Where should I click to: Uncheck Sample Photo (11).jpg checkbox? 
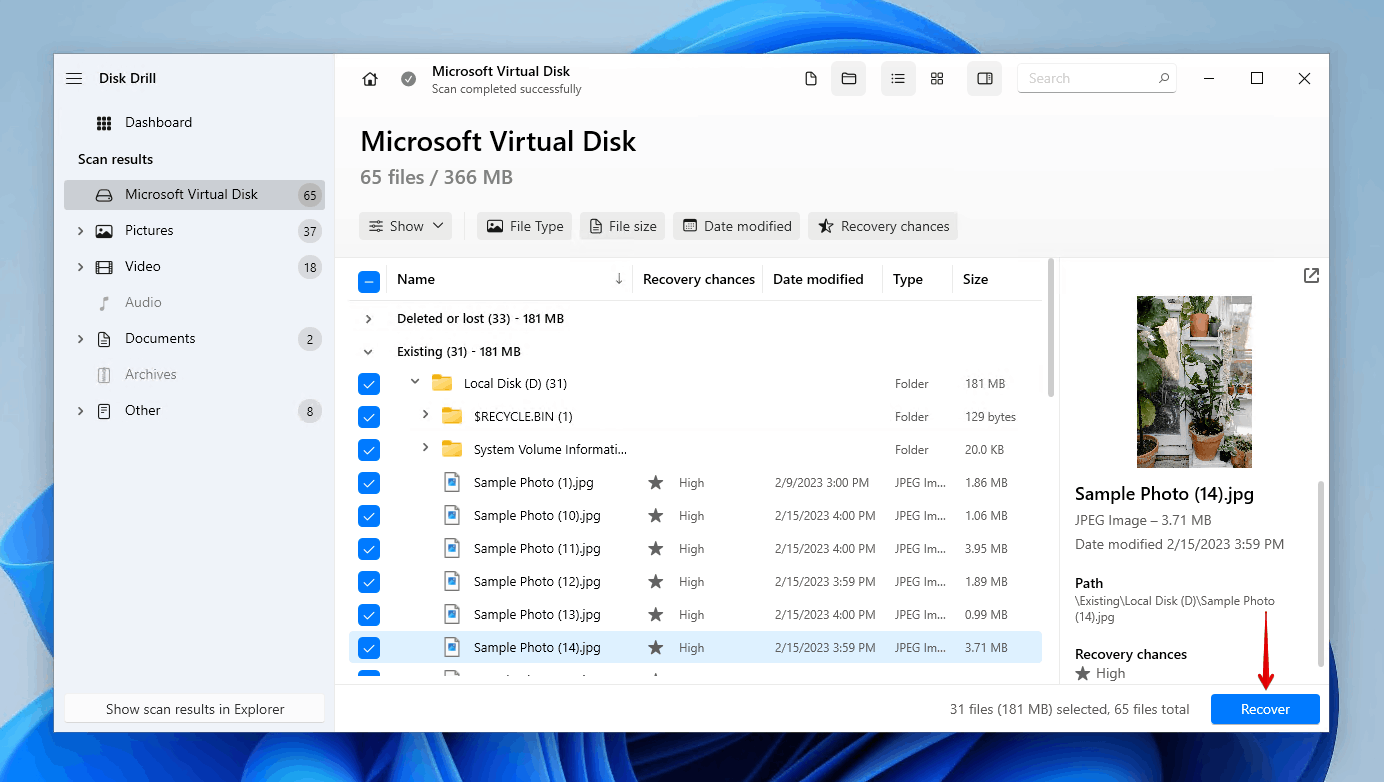coord(369,549)
